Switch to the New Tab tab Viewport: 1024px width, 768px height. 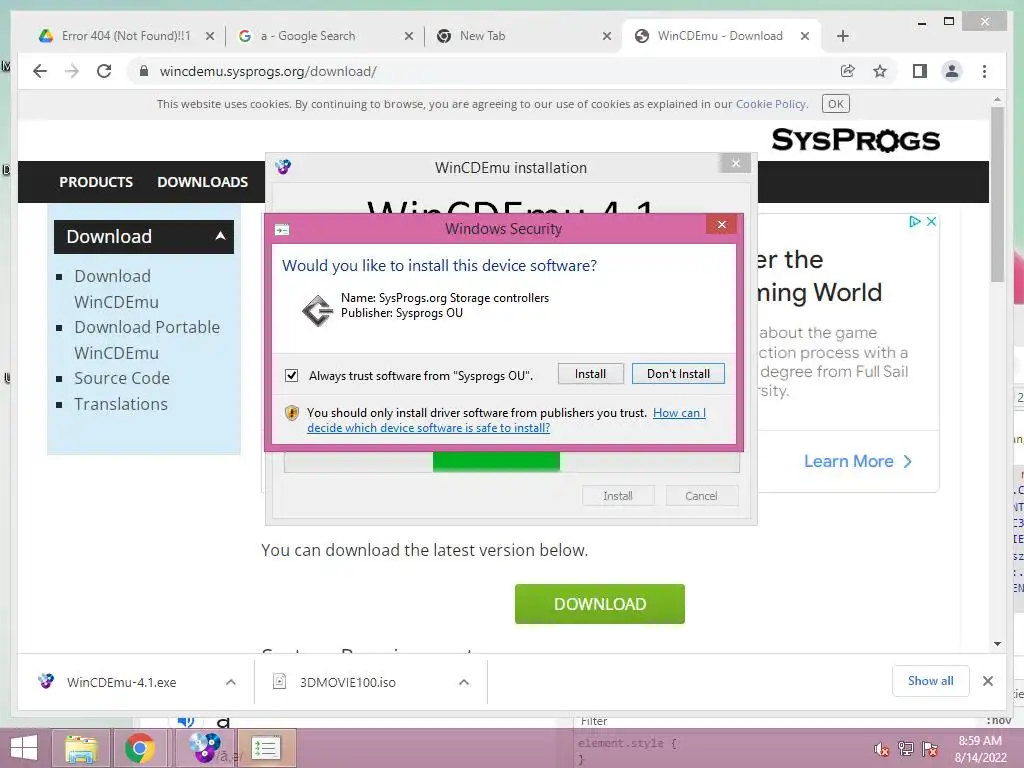[x=523, y=36]
